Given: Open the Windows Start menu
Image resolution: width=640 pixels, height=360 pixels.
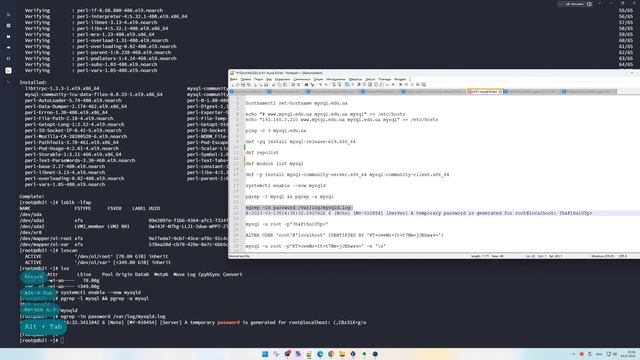Looking at the screenshot, I should coord(265,354).
